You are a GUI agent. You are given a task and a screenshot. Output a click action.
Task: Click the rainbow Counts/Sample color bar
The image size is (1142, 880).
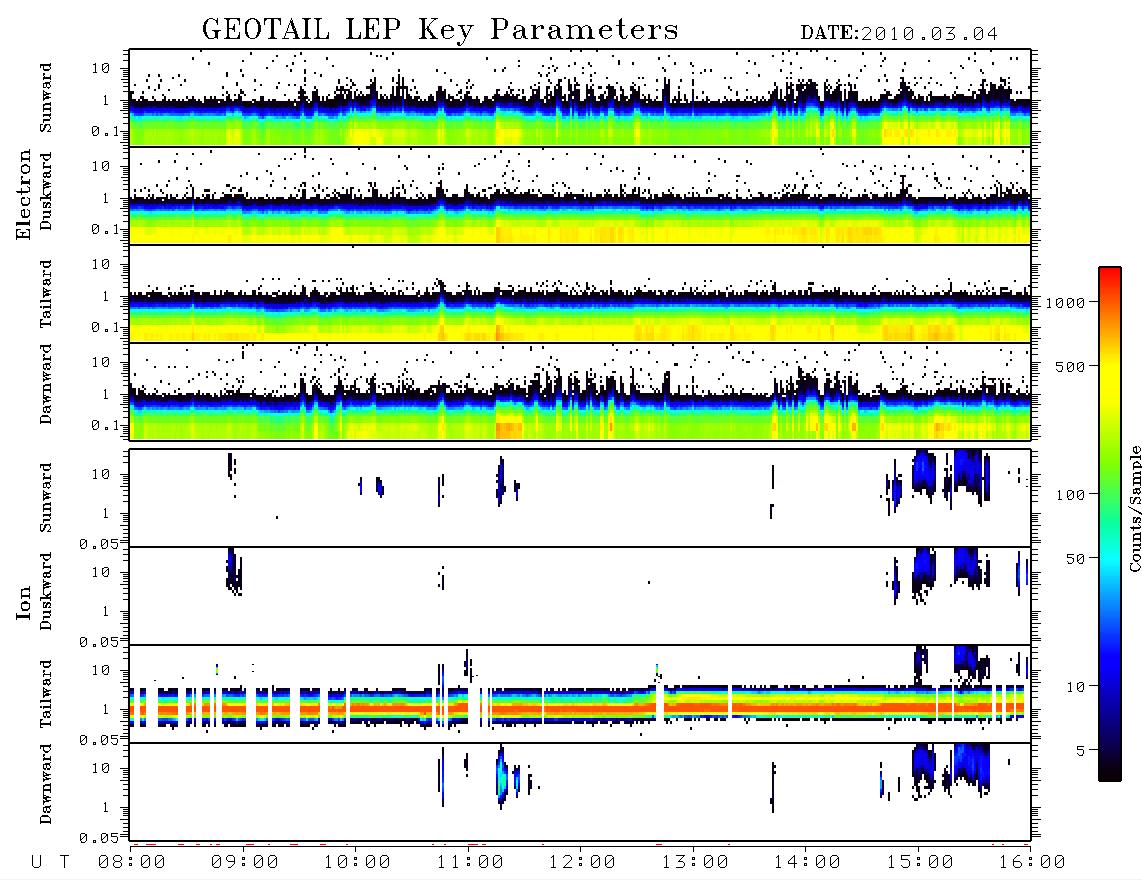1110,524
